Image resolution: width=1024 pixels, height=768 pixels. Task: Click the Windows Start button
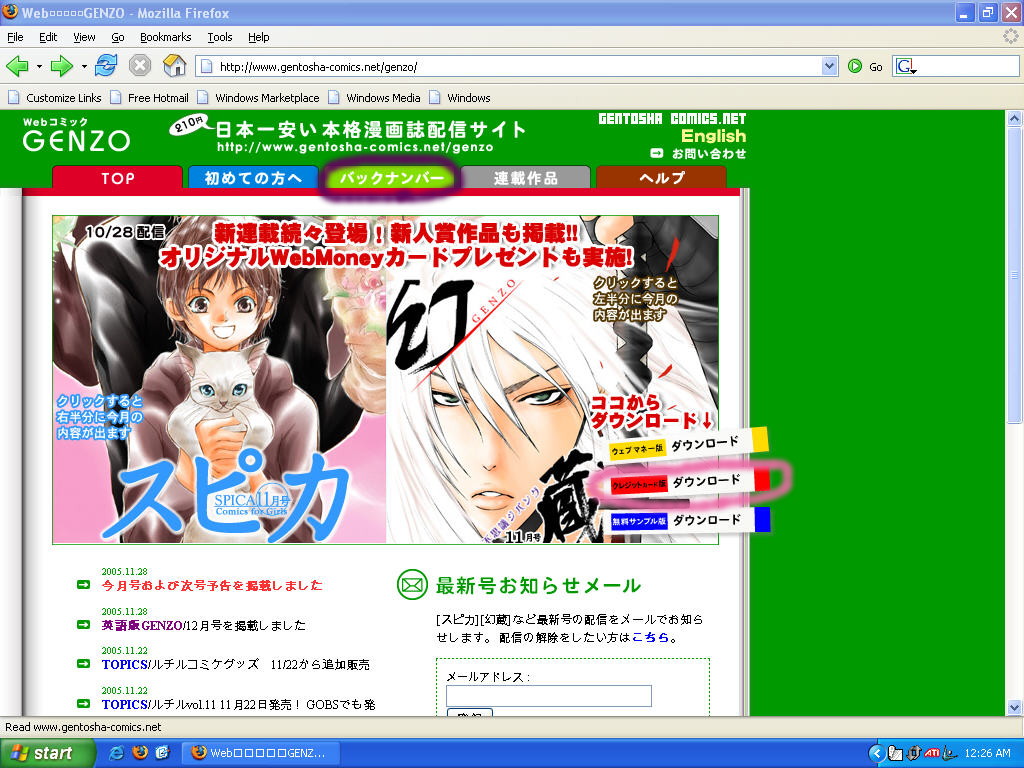click(42, 753)
